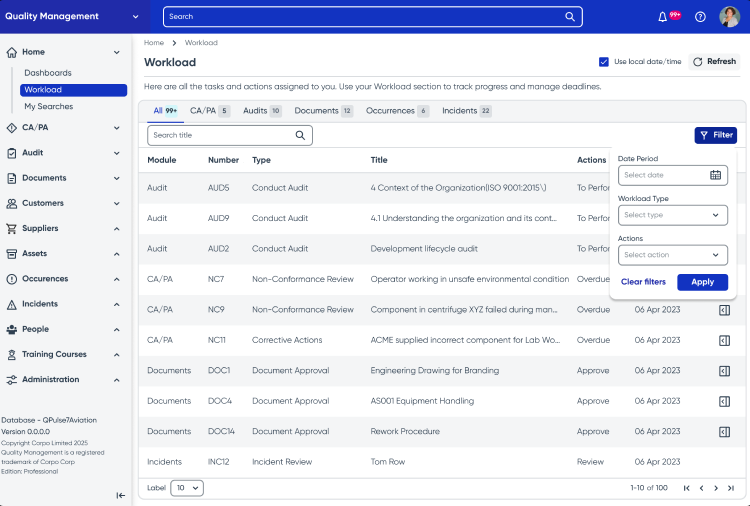Click the Home house icon in sidebar
The height and width of the screenshot is (506, 750).
pos(11,52)
